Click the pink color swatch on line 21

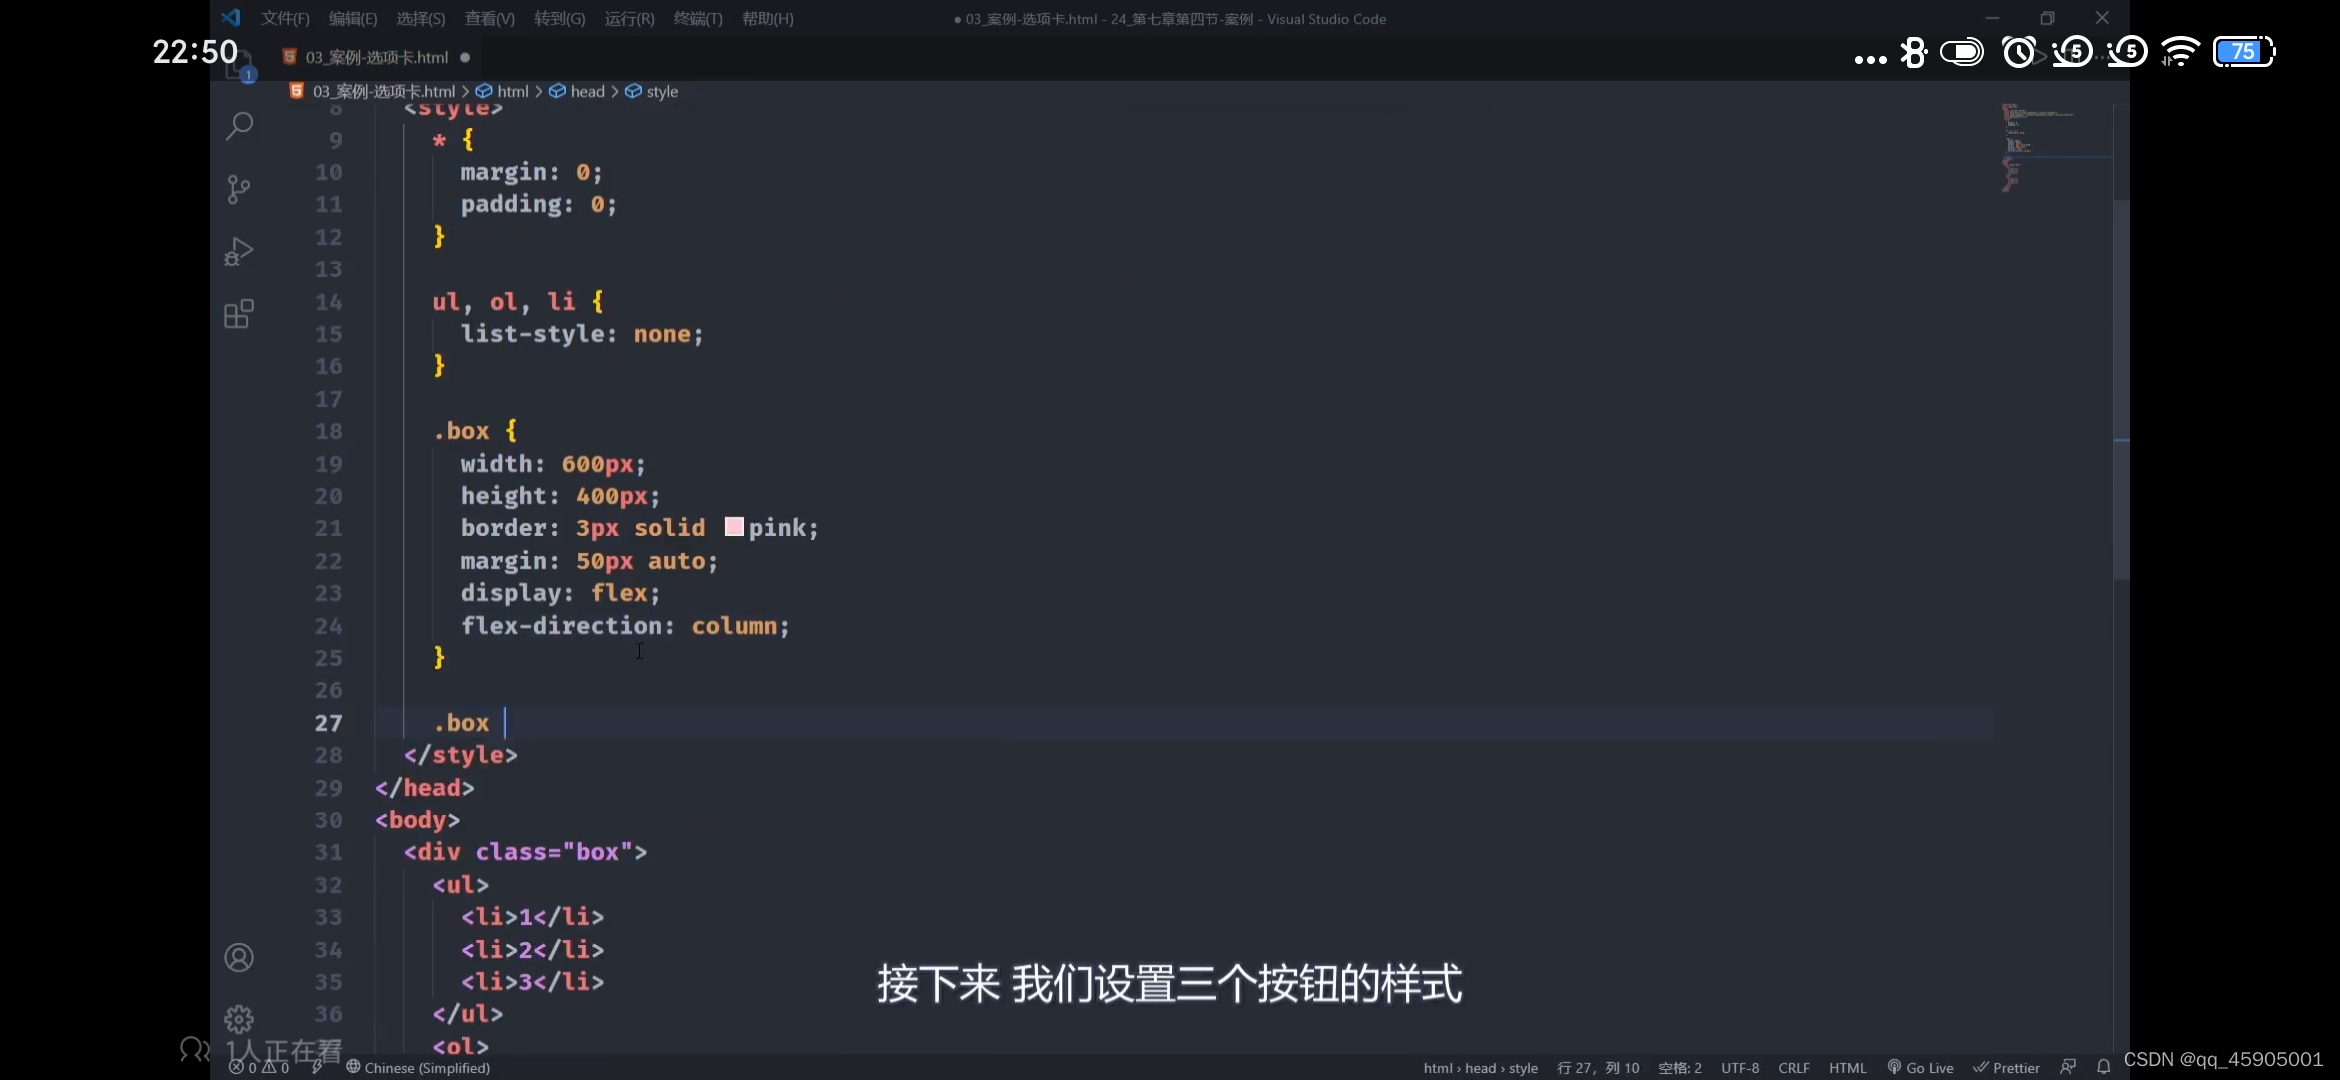pos(735,527)
